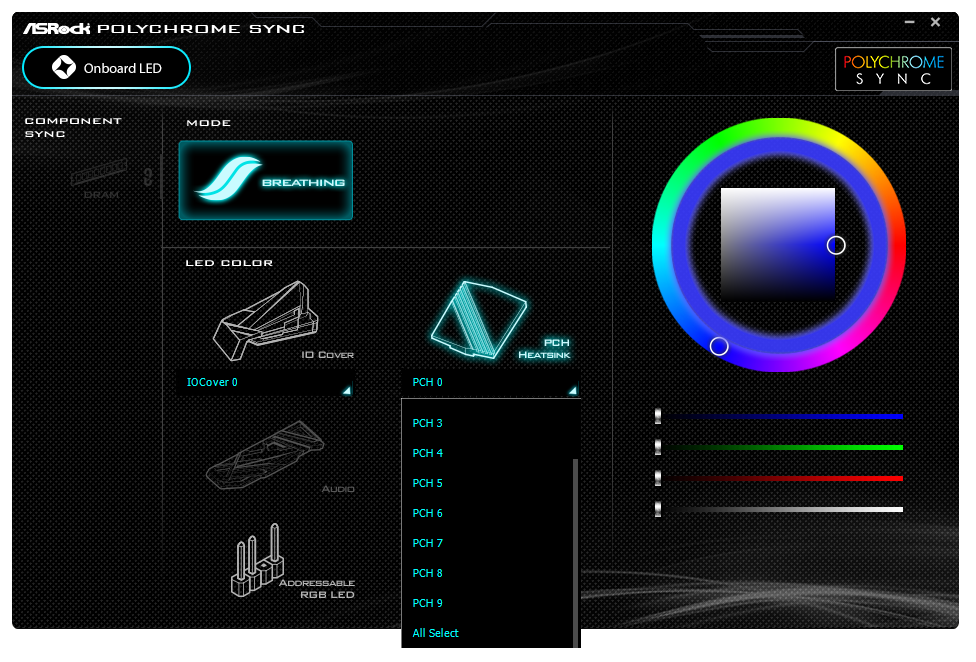Close the Polychrome Sync window

point(936,22)
